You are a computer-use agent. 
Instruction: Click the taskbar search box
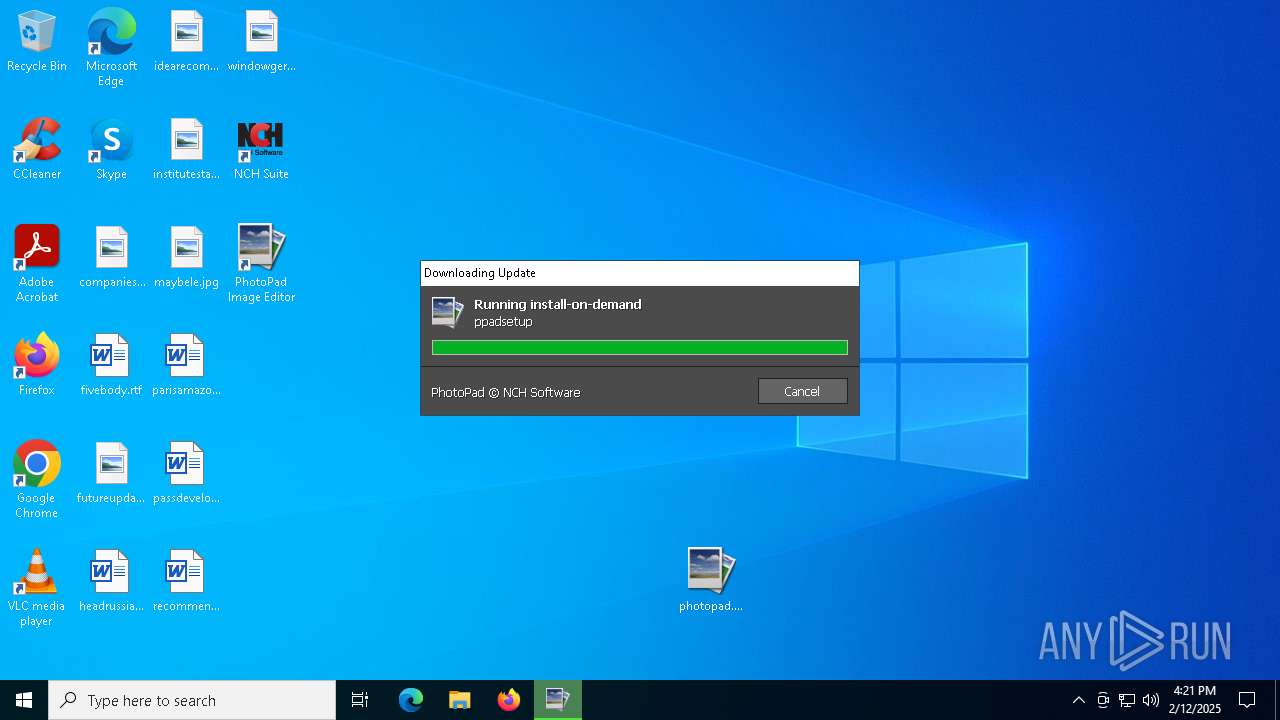tap(192, 700)
